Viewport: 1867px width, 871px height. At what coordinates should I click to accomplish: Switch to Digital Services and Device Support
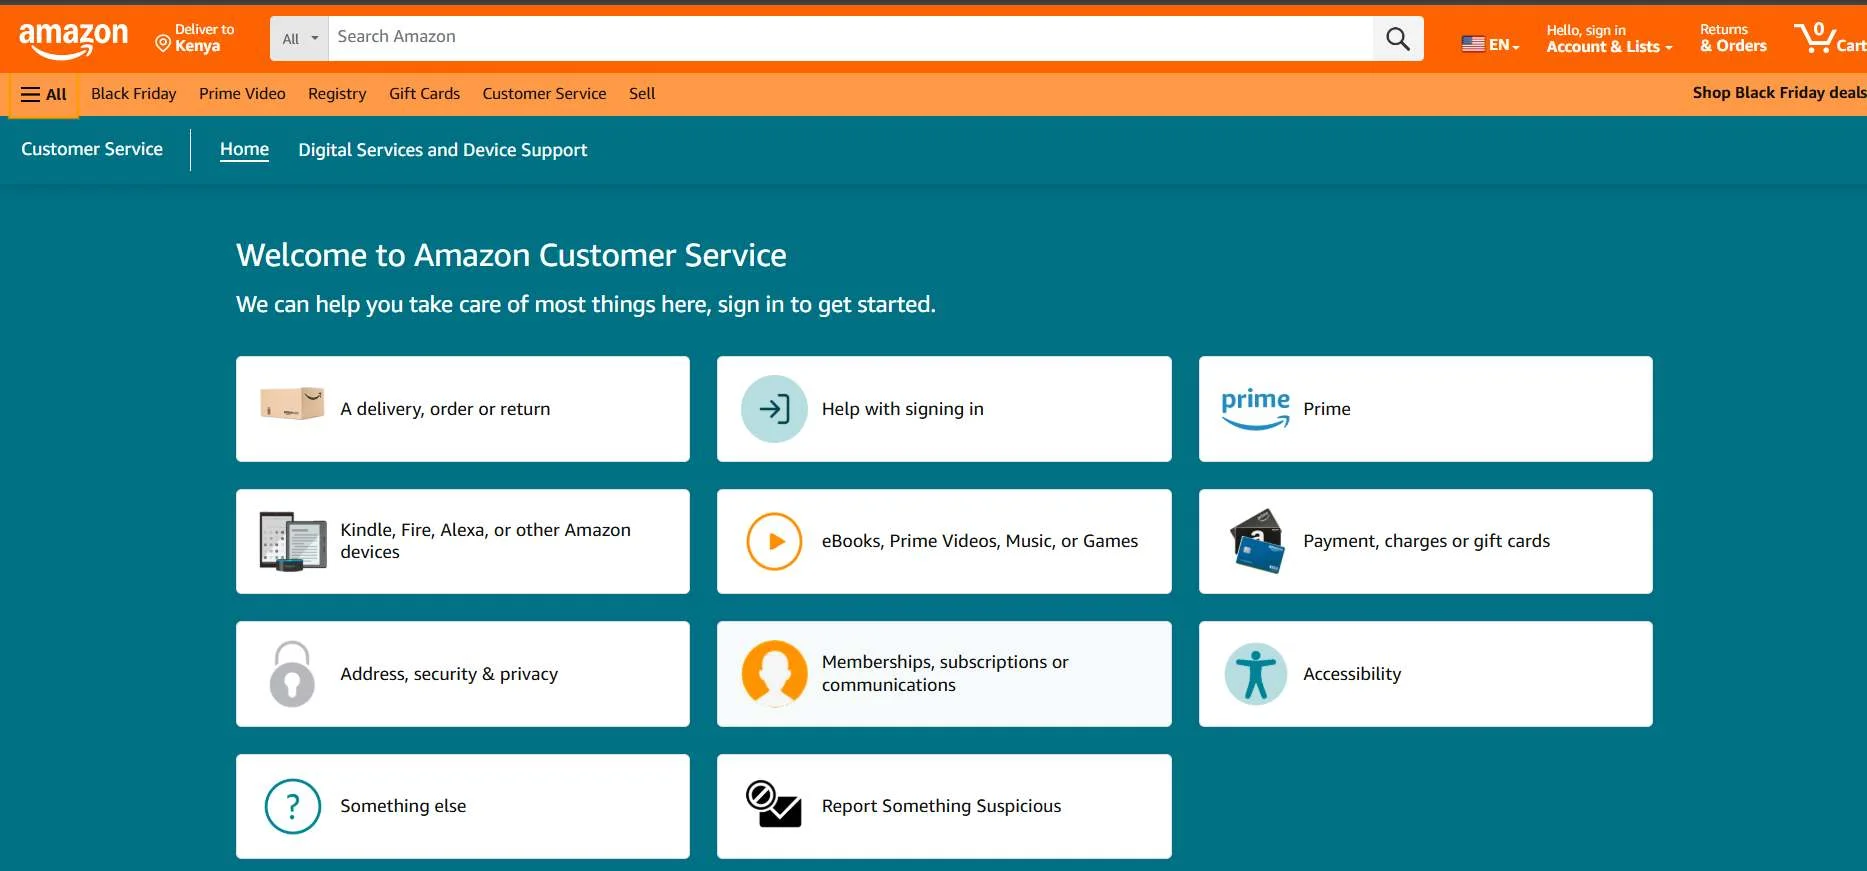[442, 150]
